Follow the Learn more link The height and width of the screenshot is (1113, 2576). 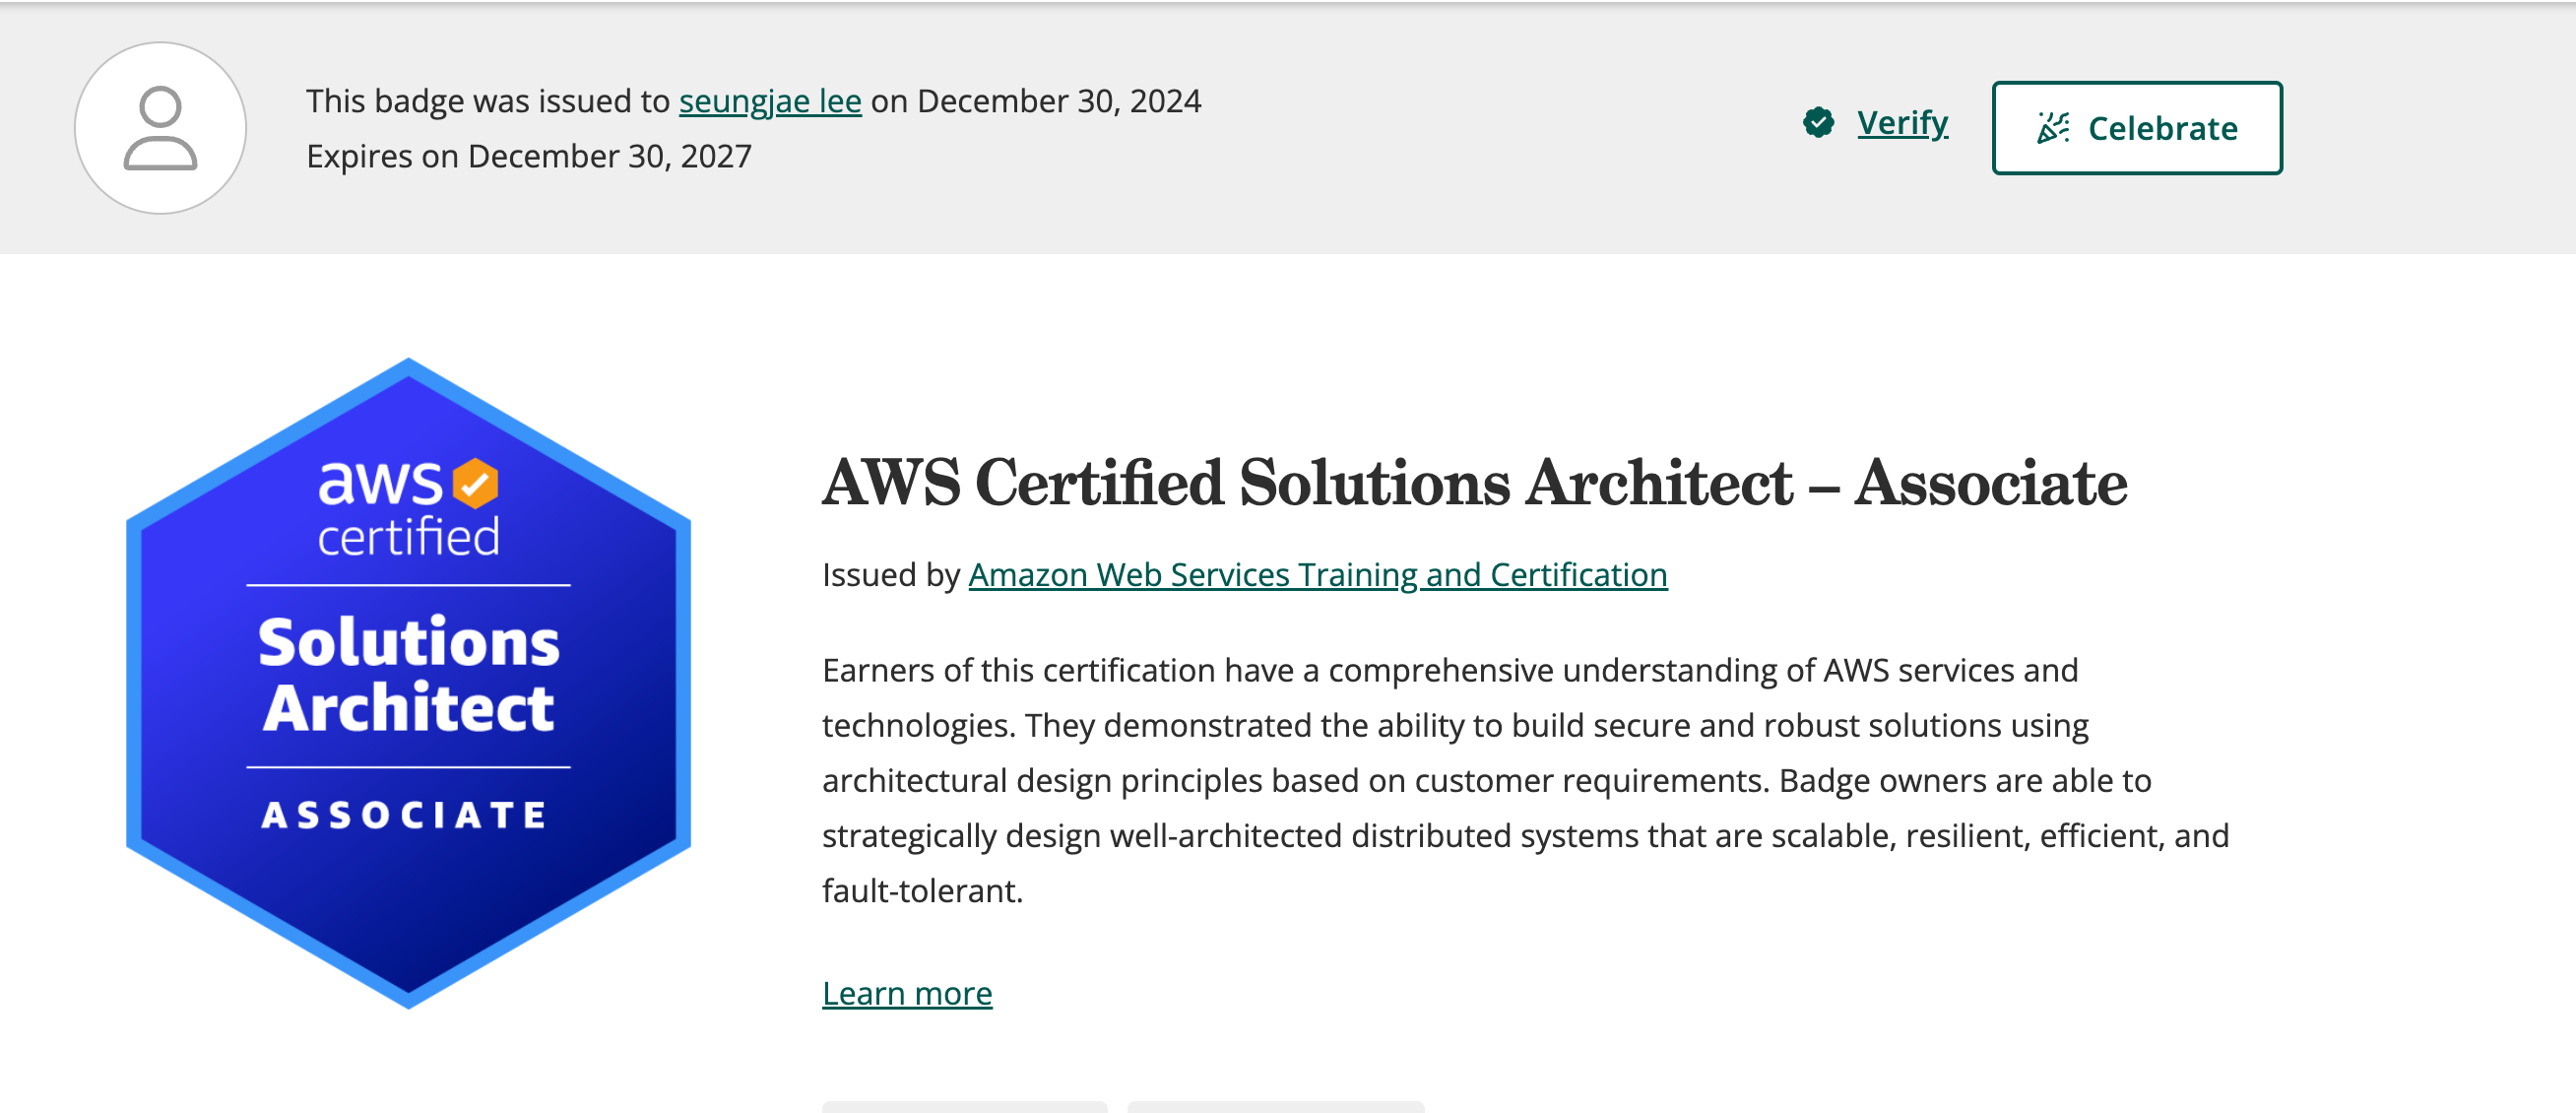(x=906, y=993)
